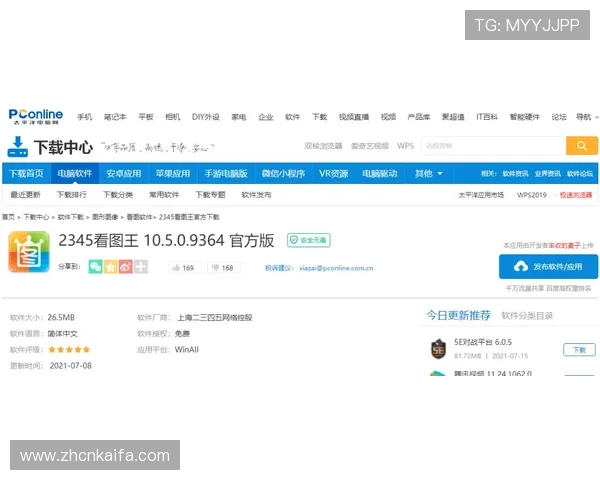Open 下载专题 submenu link
Screen dimensions: 600x480
(x=210, y=195)
